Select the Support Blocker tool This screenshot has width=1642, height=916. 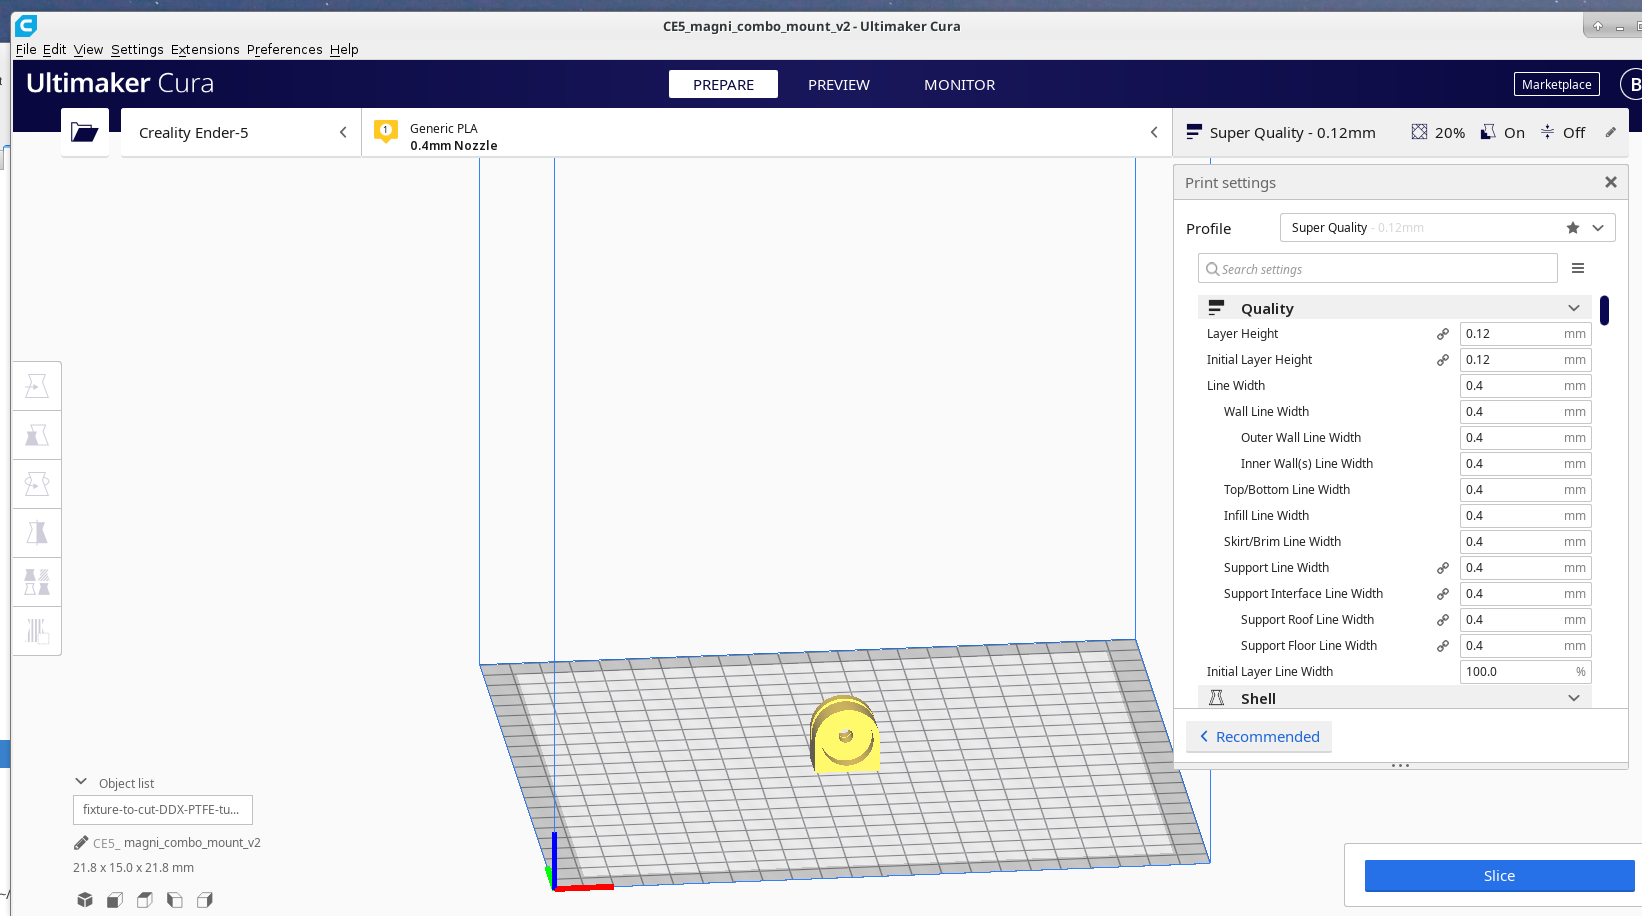(37, 631)
